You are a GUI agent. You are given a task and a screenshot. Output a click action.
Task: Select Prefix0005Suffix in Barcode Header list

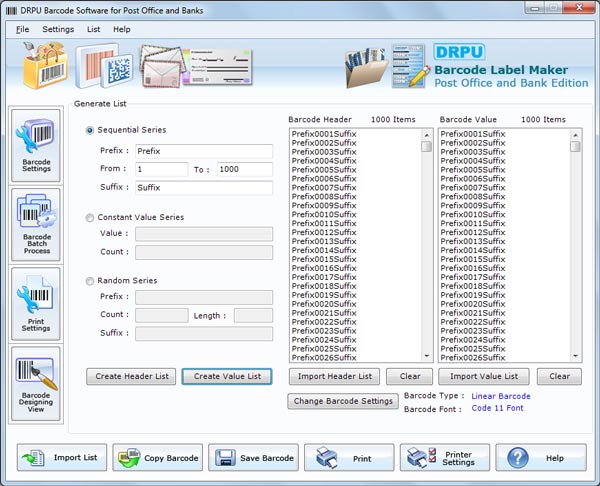pos(324,170)
